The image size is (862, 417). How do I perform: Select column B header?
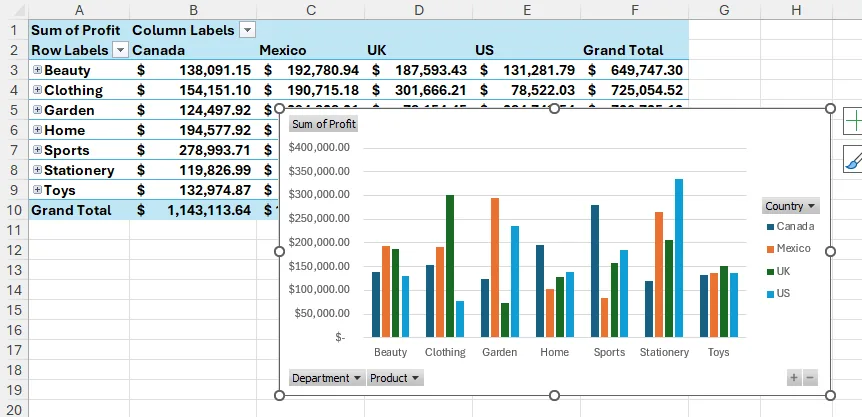point(193,9)
